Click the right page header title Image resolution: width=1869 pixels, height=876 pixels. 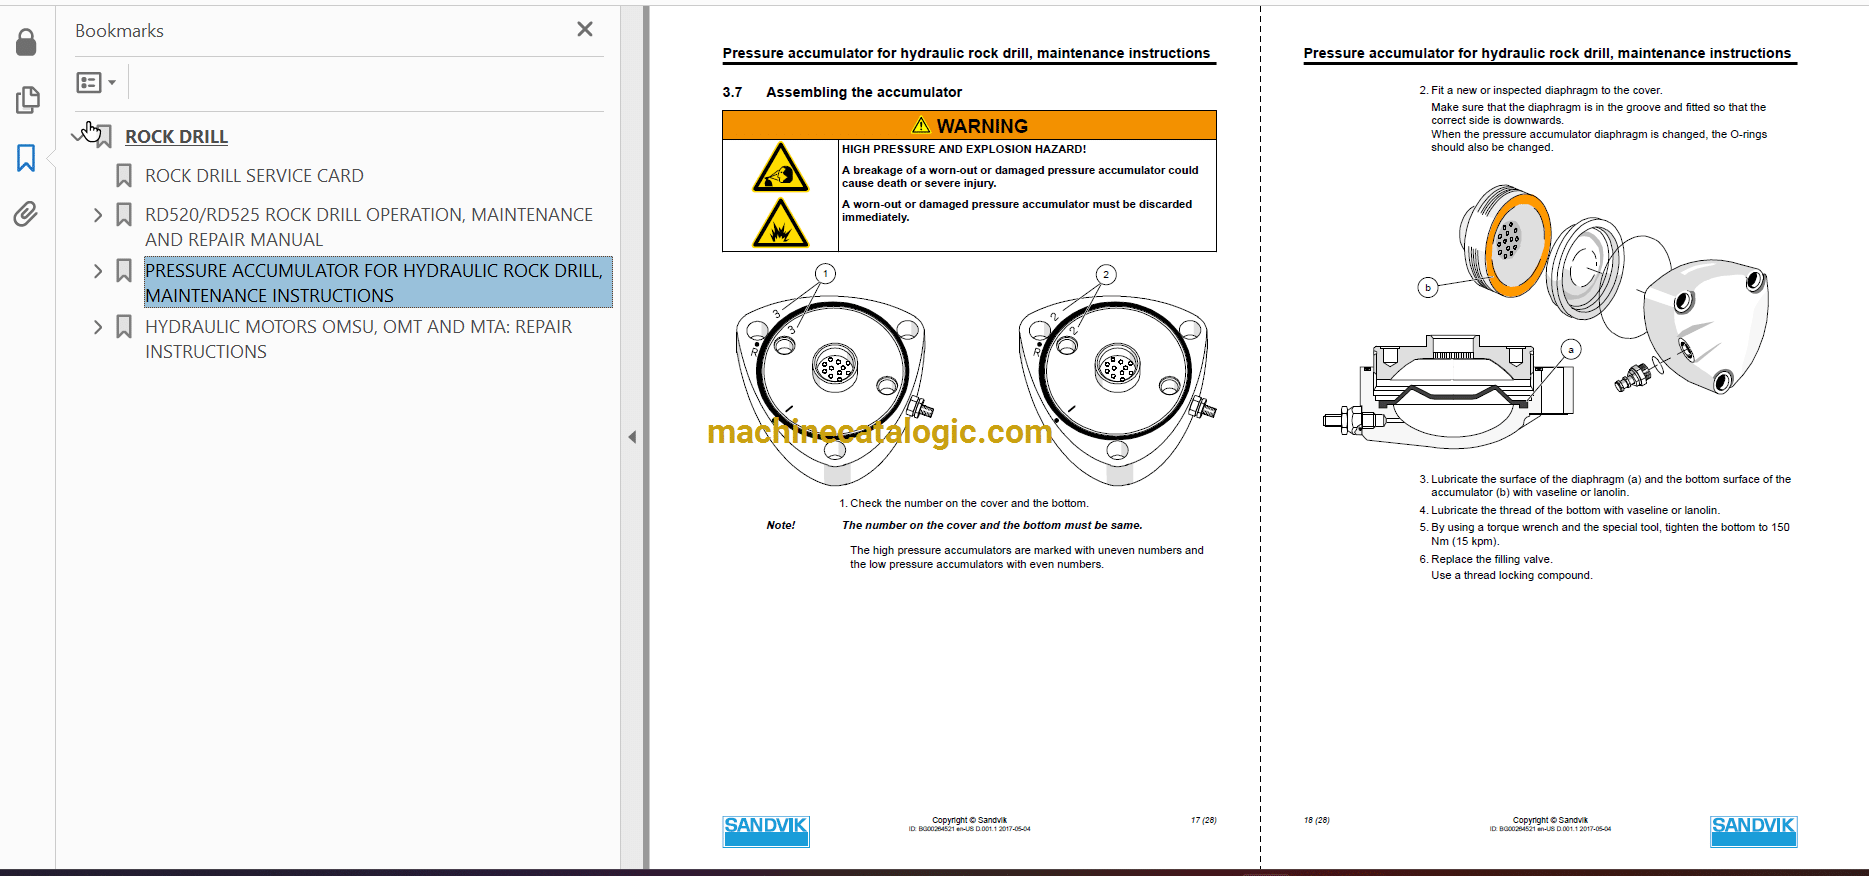pos(1547,54)
